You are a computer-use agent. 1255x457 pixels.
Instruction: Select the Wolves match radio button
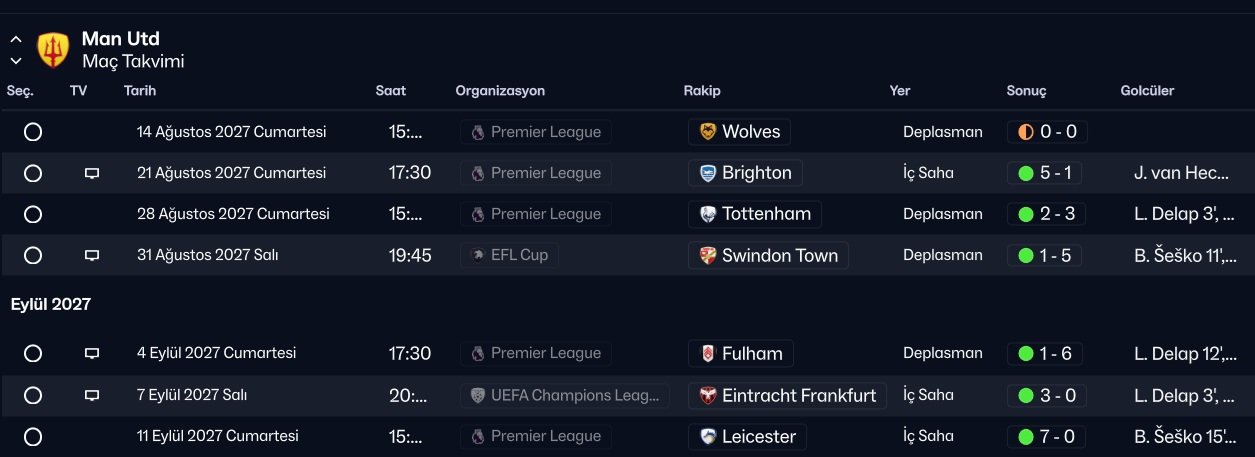coord(33,132)
